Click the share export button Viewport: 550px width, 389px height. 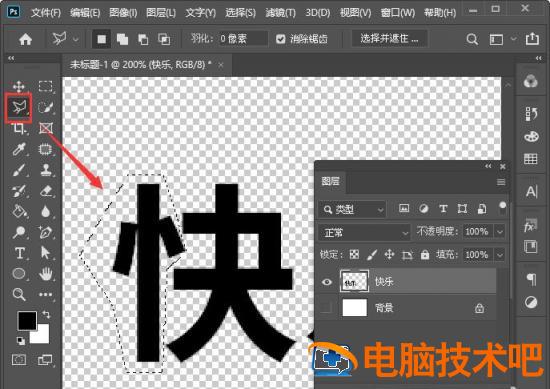pyautogui.click(x=532, y=39)
